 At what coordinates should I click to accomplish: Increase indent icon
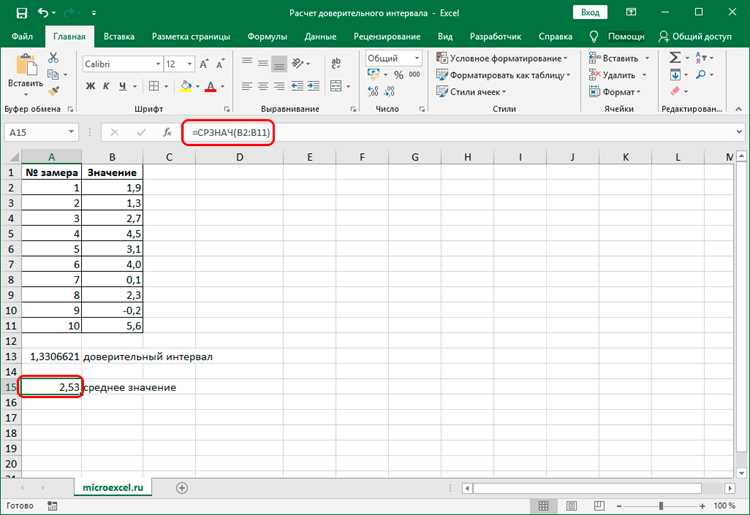(x=313, y=86)
